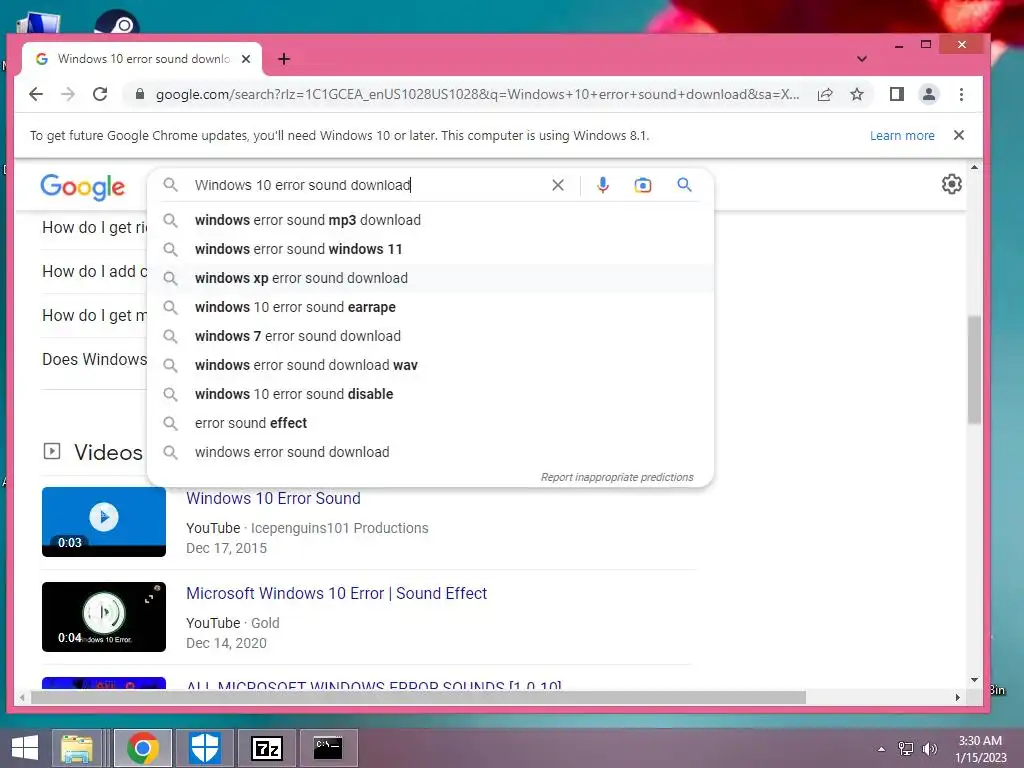This screenshot has width=1024, height=768.
Task: Pick suggestion windows error sound mp3 download
Action: [430, 220]
